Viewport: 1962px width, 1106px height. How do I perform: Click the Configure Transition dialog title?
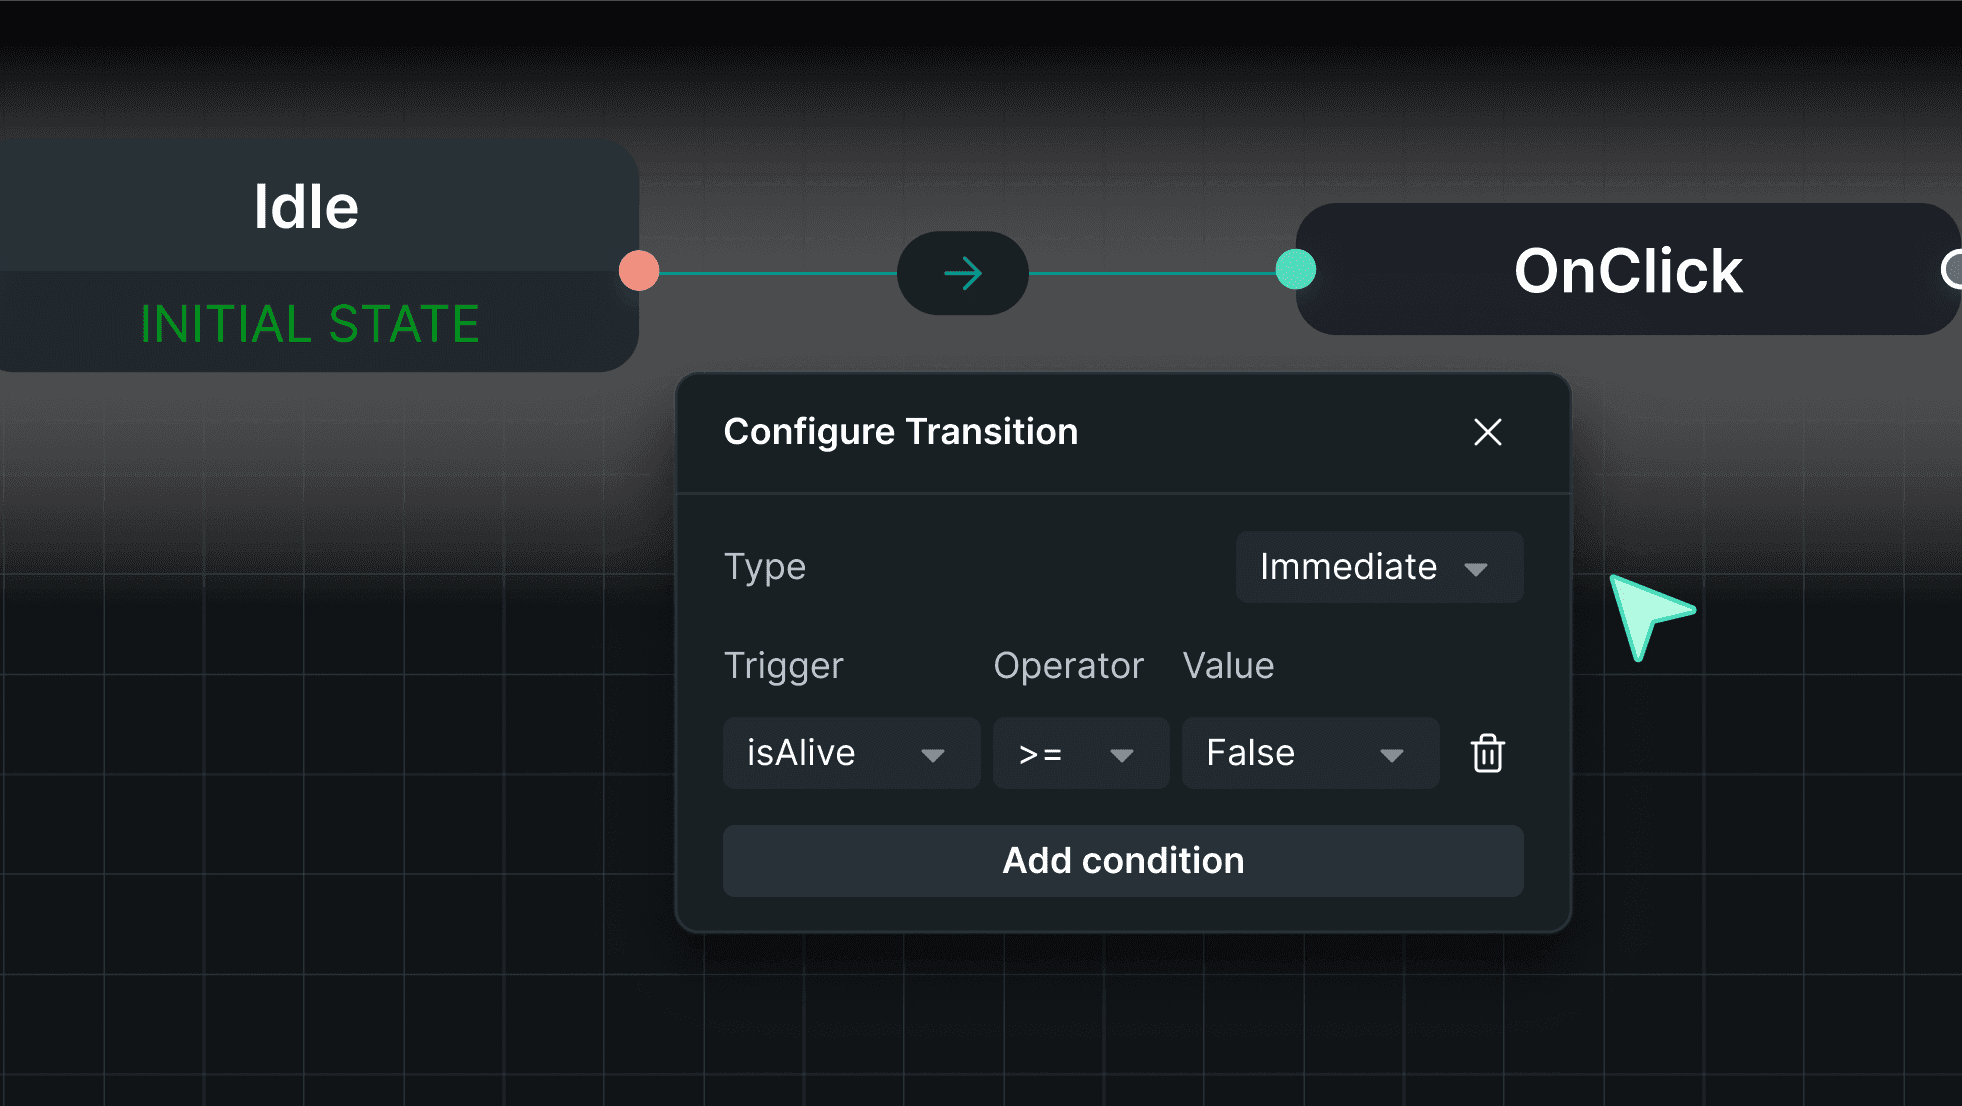point(900,431)
